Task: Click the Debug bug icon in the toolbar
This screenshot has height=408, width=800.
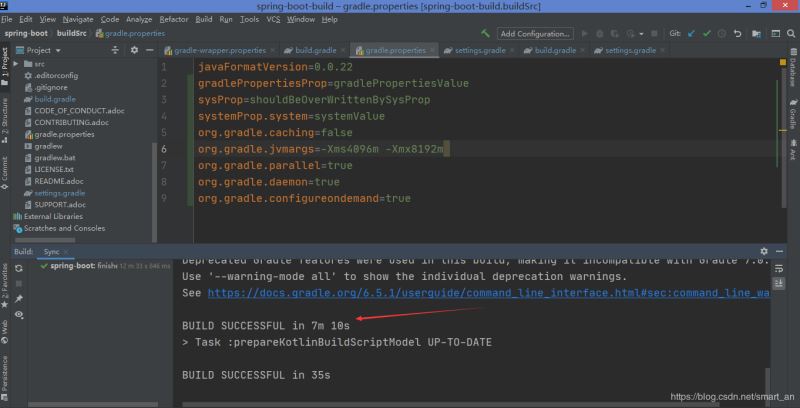Action: coord(600,34)
